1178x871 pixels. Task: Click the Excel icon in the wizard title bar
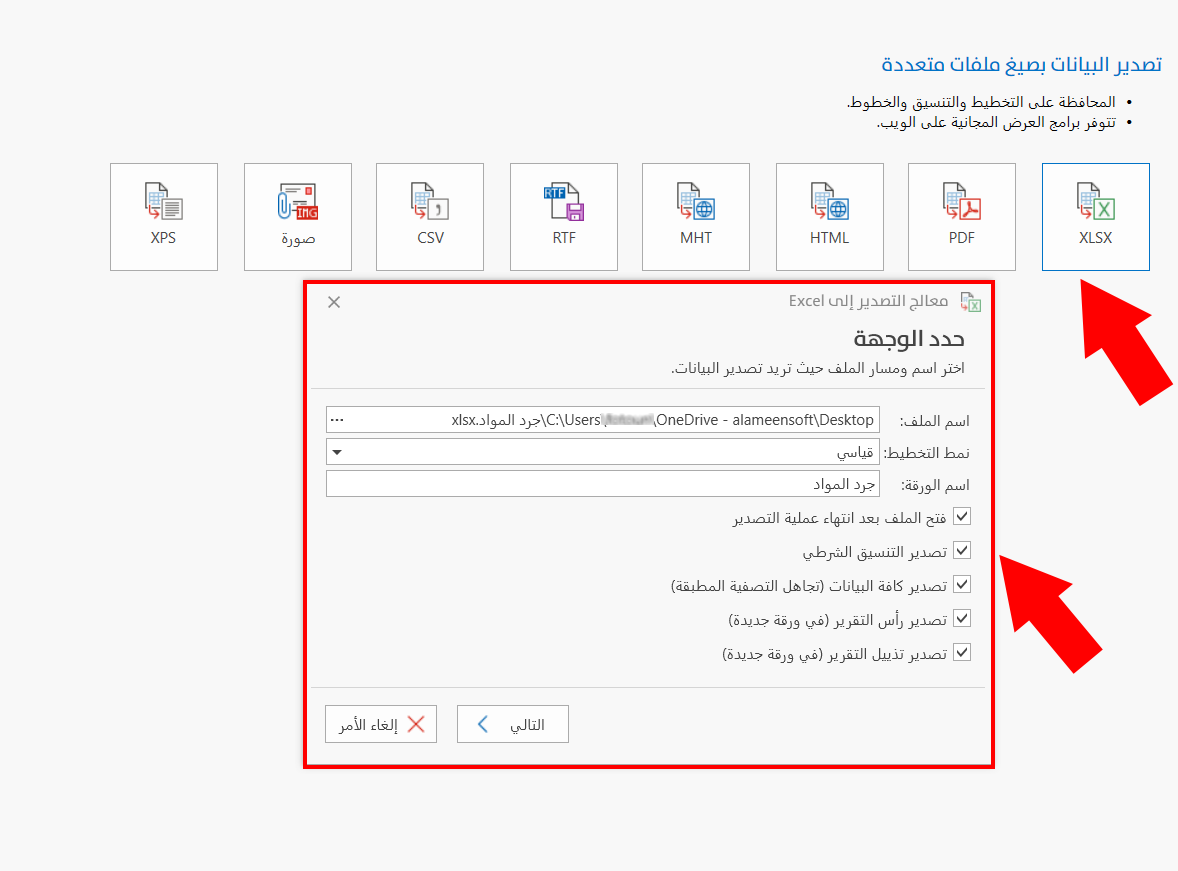click(969, 300)
